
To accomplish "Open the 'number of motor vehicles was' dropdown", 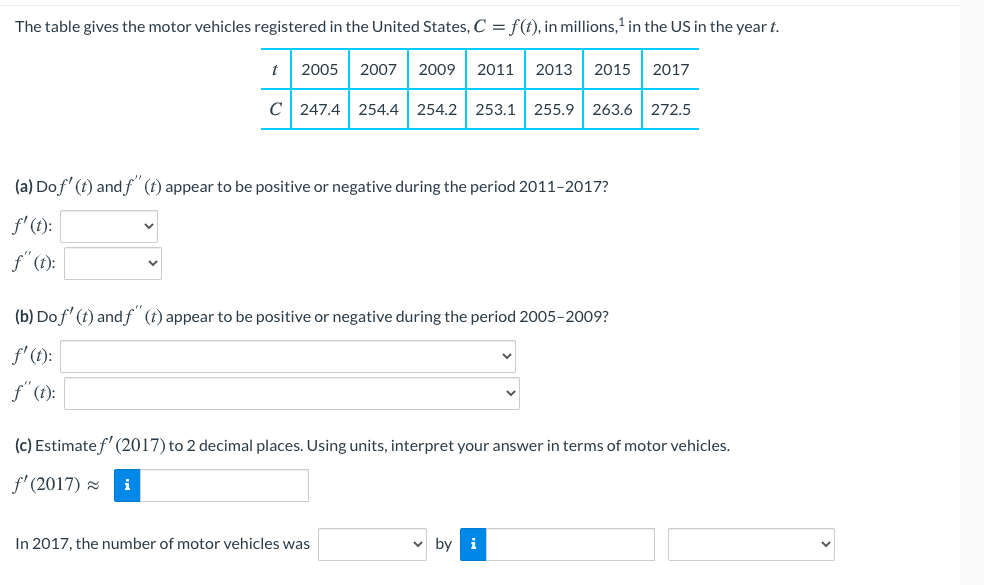I will pyautogui.click(x=372, y=544).
